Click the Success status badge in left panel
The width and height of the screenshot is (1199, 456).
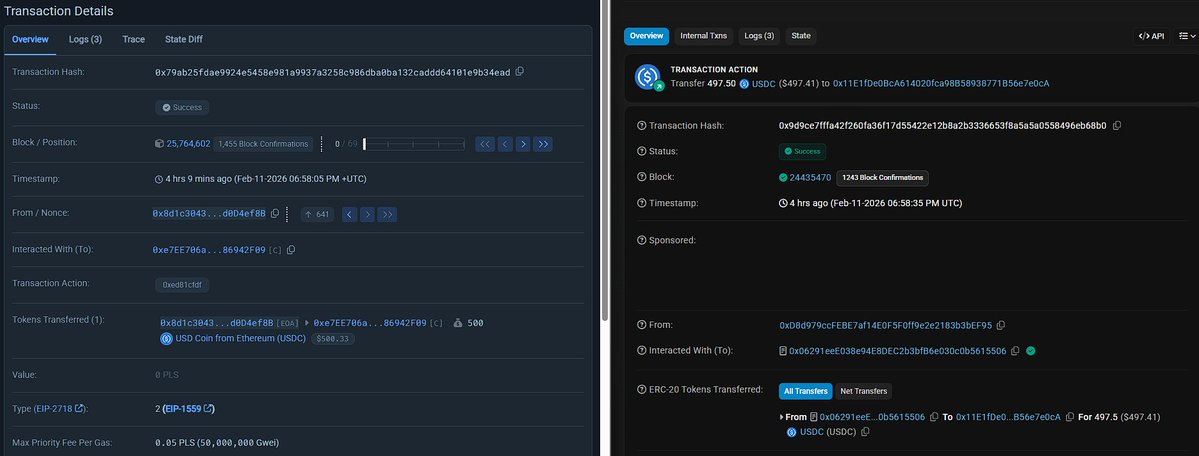(x=182, y=108)
